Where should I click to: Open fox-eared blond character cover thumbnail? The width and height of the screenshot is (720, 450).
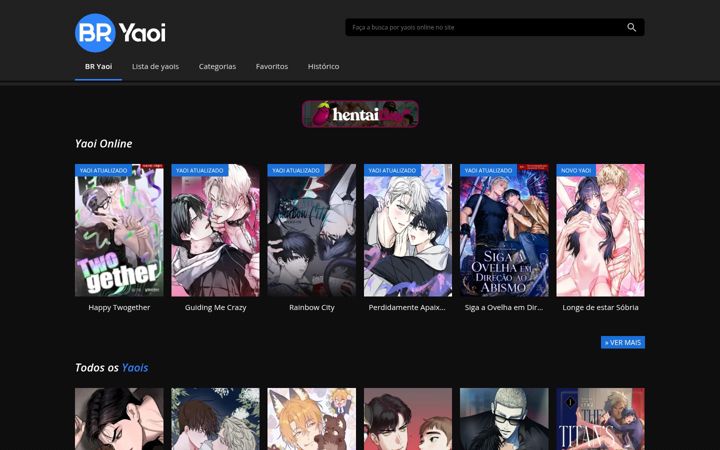(x=312, y=419)
